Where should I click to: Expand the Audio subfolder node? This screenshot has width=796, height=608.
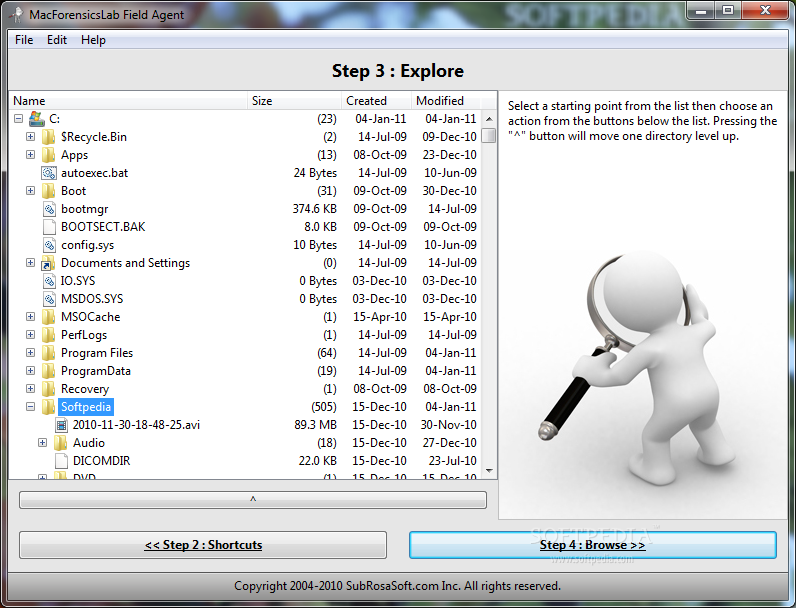click(43, 443)
